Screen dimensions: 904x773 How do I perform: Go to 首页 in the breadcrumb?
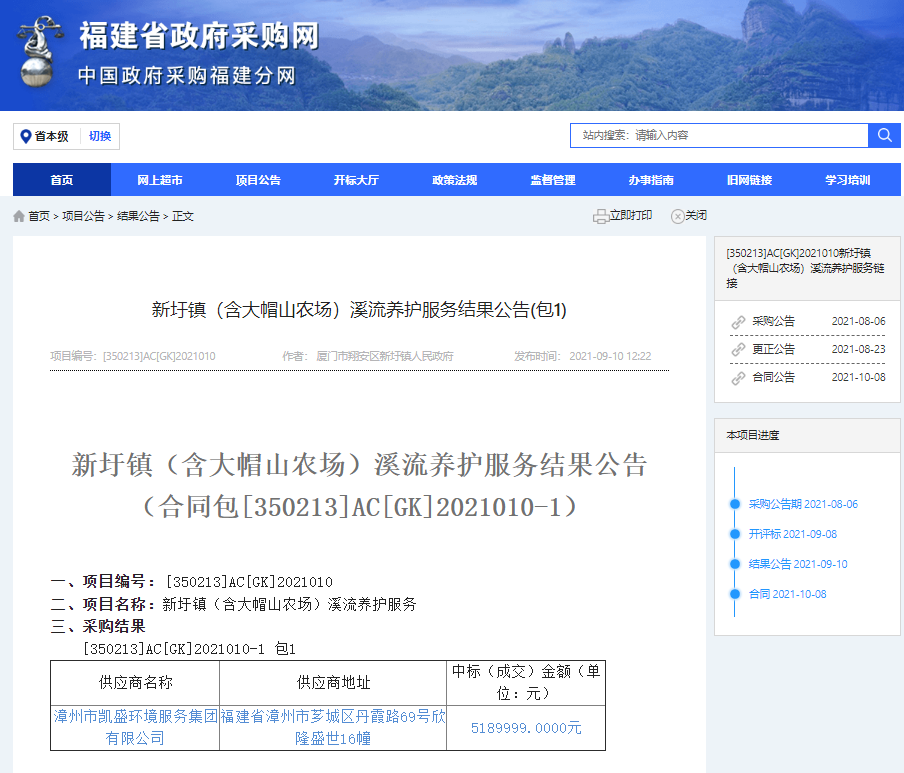tap(39, 216)
